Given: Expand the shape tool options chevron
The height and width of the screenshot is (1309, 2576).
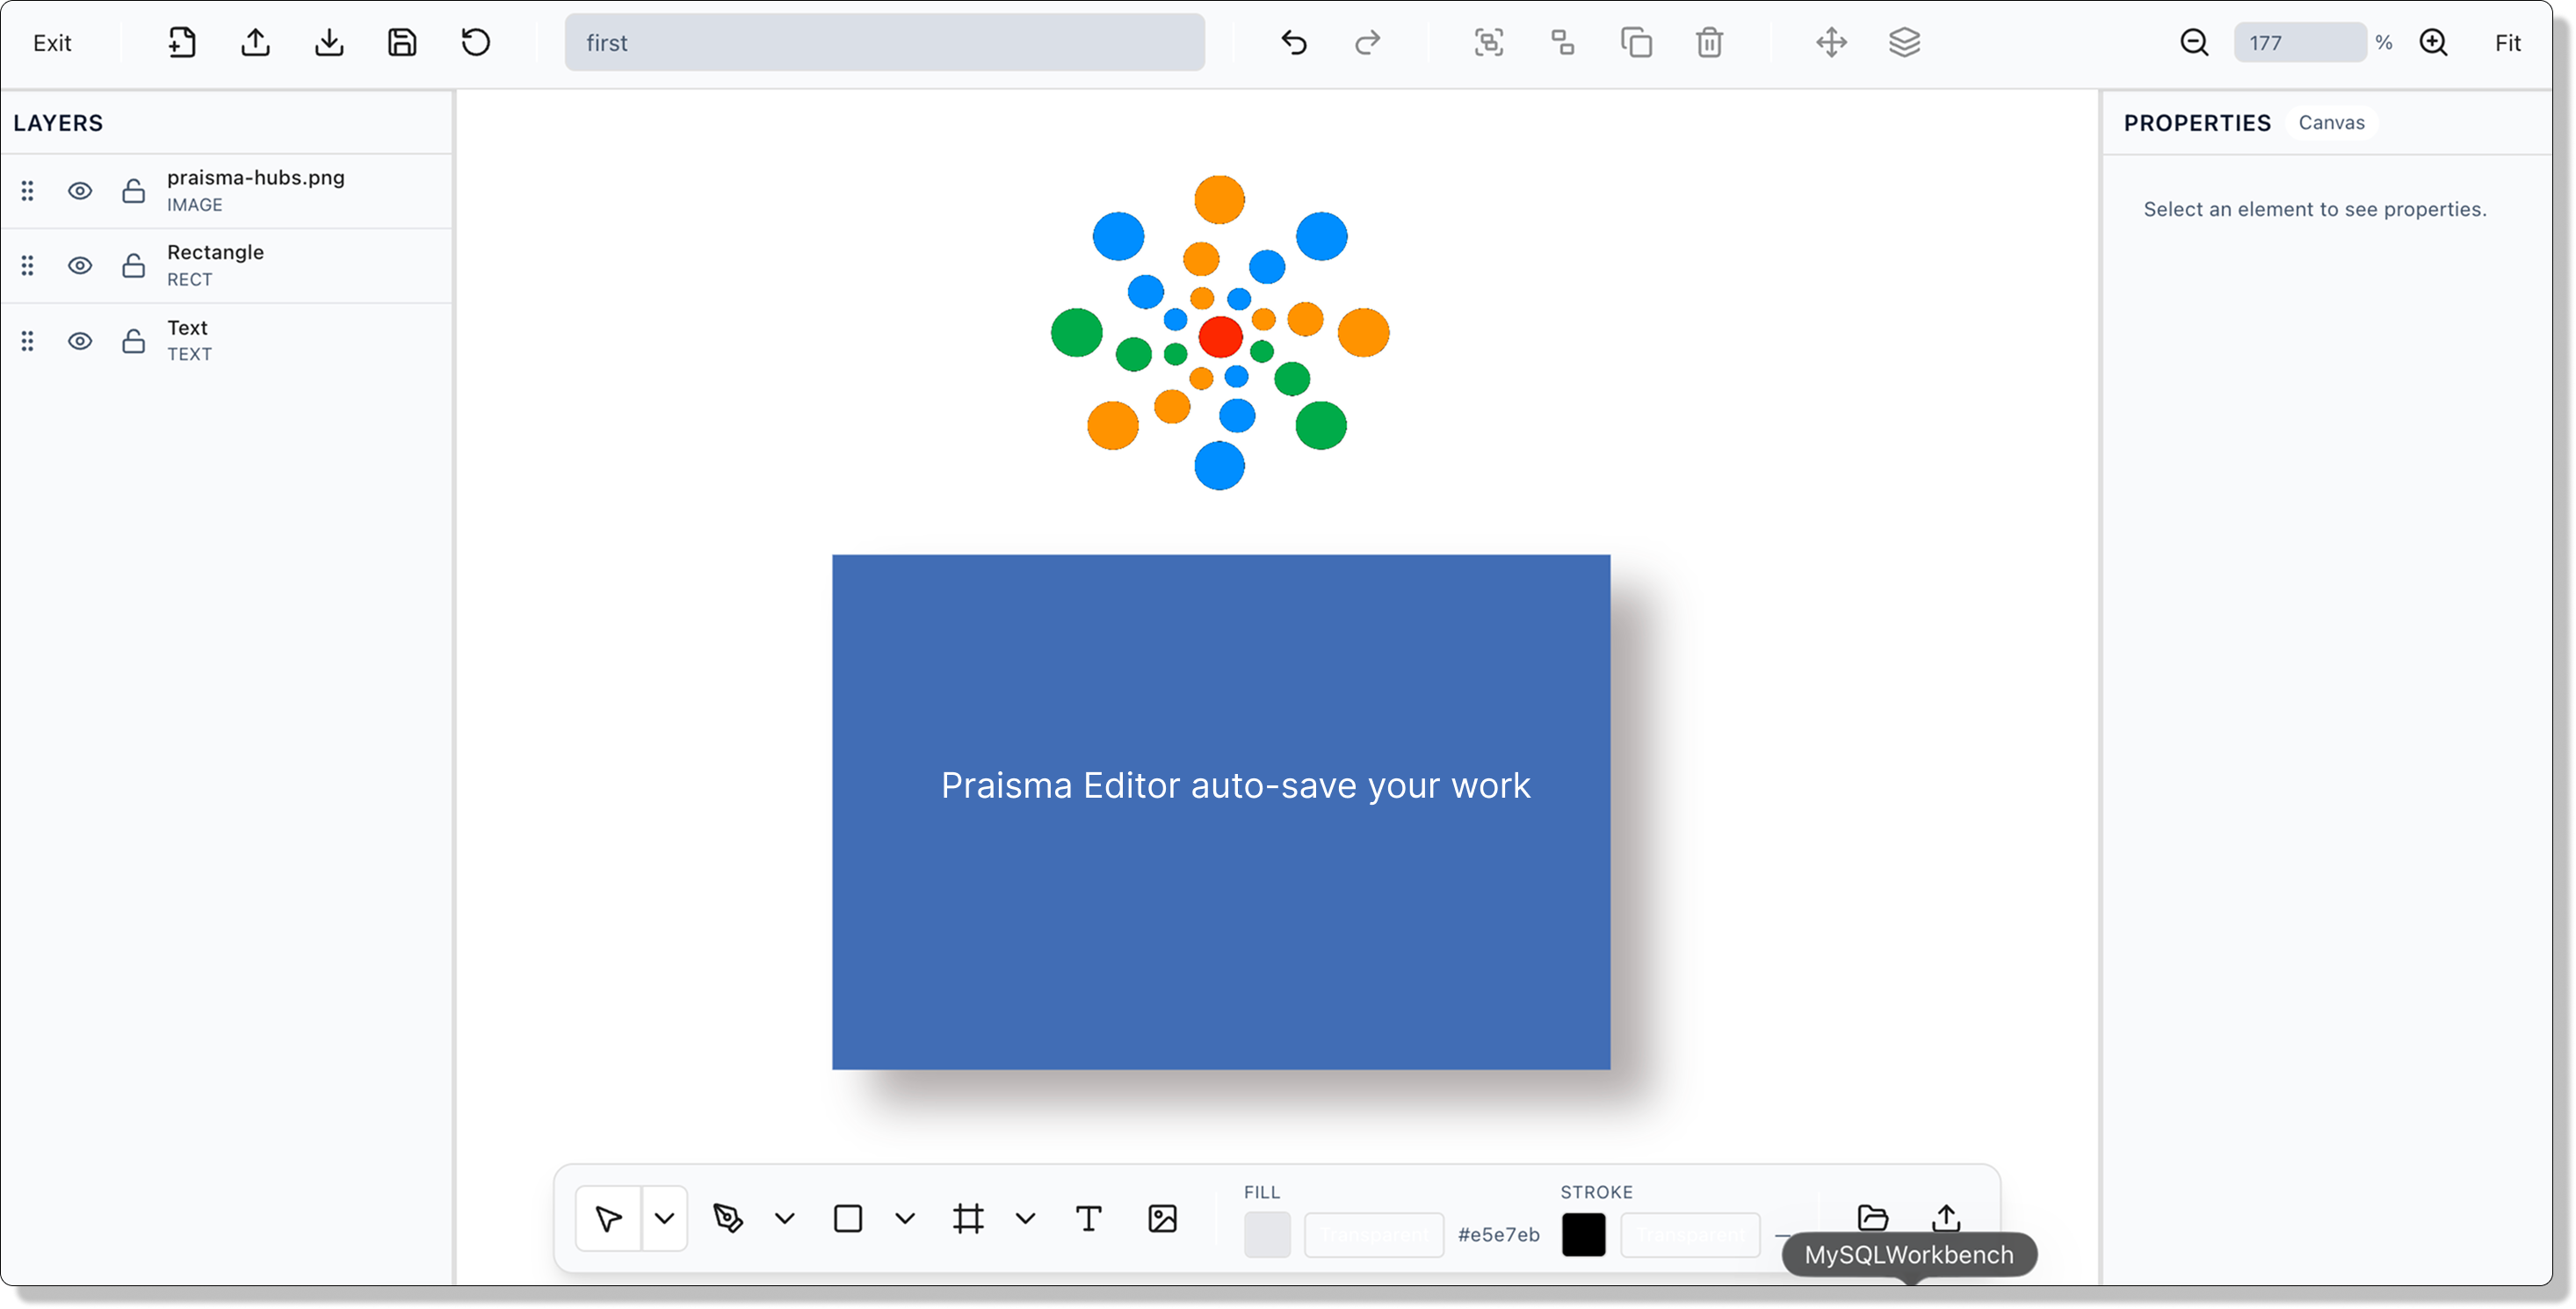Looking at the screenshot, I should (903, 1218).
